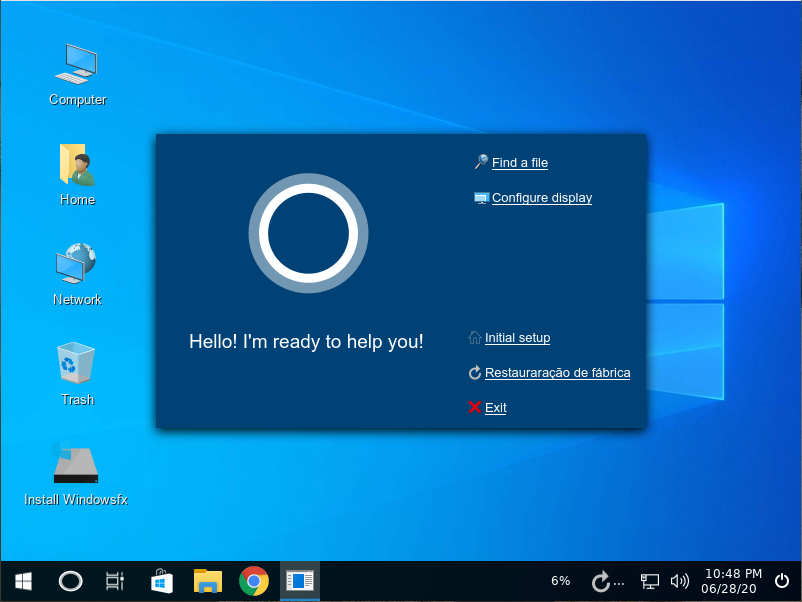Launch Install Windowsfx icon
The height and width of the screenshot is (602, 802).
(x=76, y=473)
